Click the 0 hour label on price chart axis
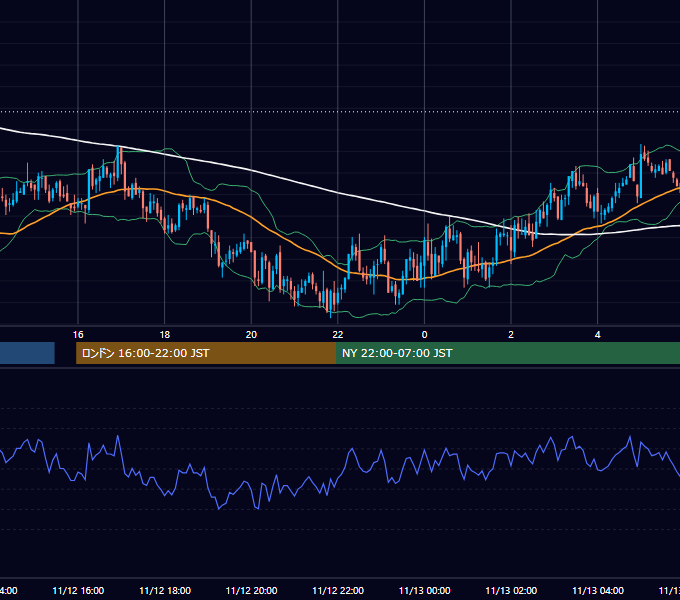Viewport: 680px width, 600px height. click(x=425, y=335)
